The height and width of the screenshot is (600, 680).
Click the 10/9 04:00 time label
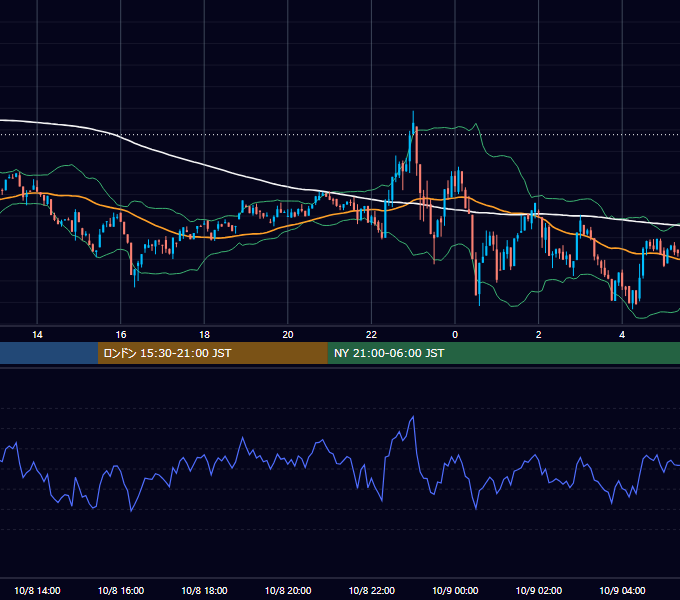[x=622, y=590]
